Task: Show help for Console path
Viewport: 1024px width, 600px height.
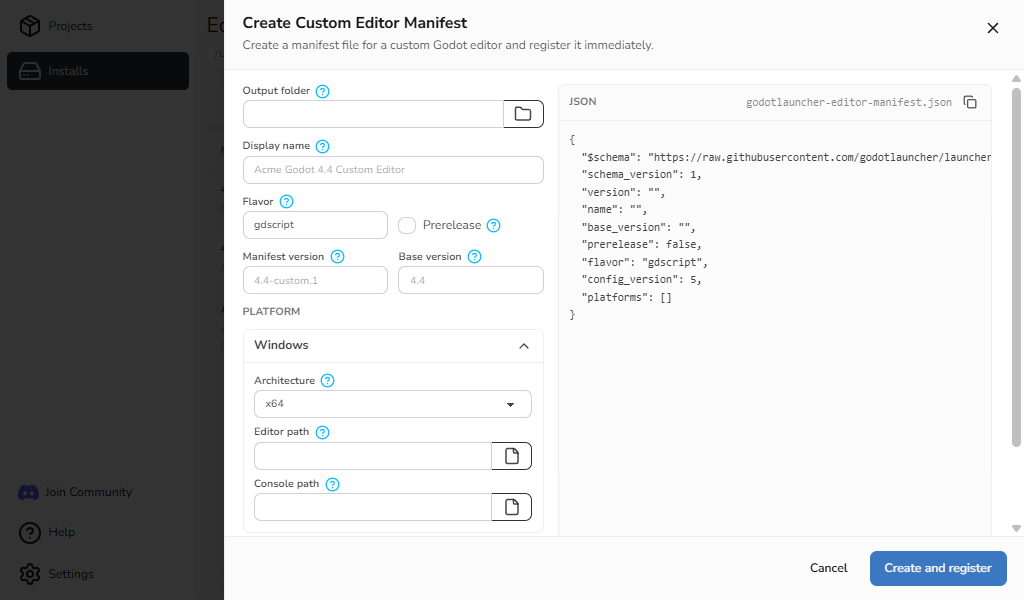Action: [x=332, y=484]
